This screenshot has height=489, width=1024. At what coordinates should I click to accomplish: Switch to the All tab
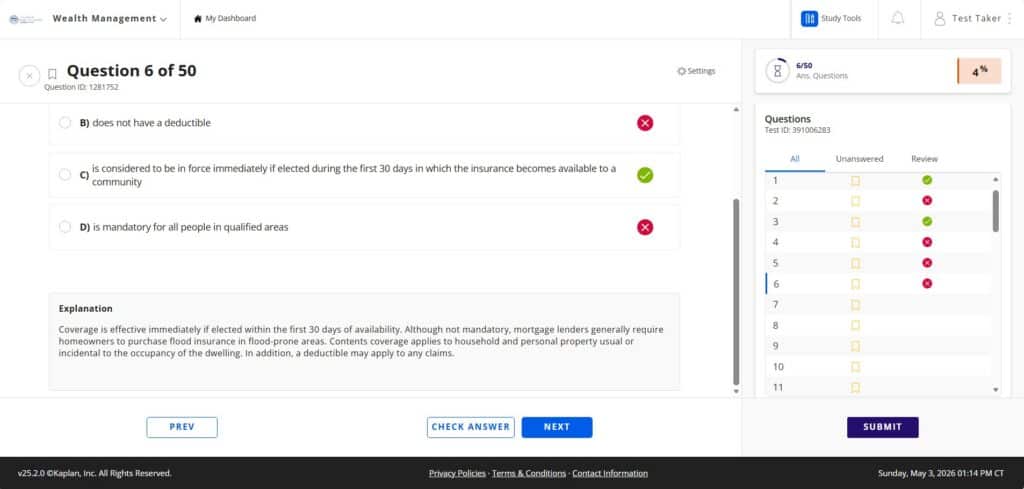click(795, 159)
